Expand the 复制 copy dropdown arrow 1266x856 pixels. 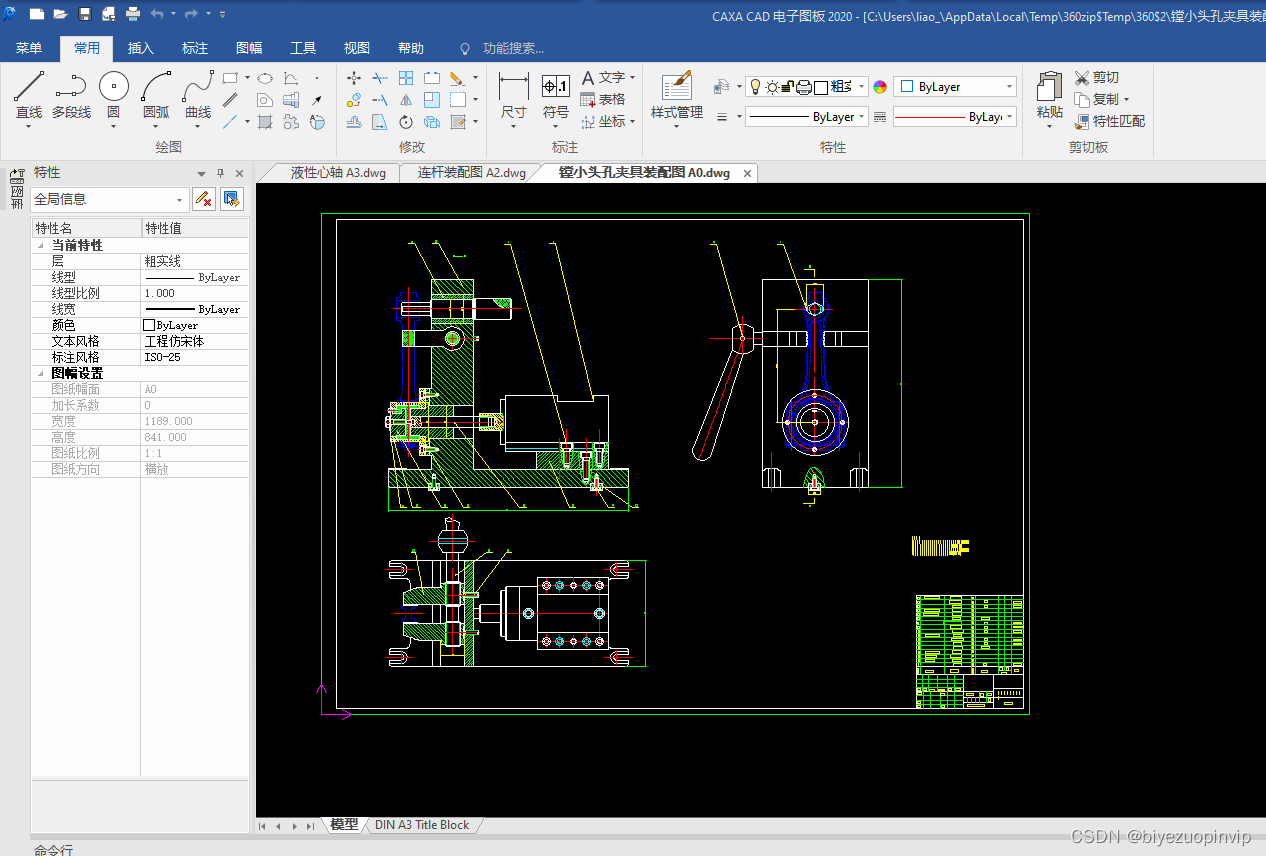pos(1126,100)
